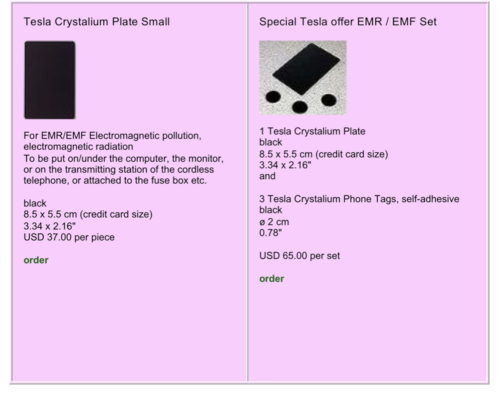Click the '3 Tesla Crystalium Phone Tags' line
Image resolution: width=500 pixels, height=400 pixels.
[x=359, y=199]
